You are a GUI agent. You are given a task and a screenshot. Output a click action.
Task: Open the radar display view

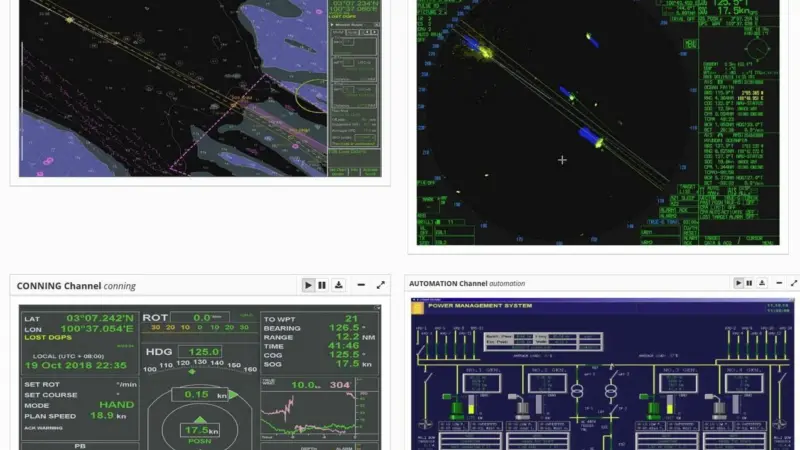598,122
